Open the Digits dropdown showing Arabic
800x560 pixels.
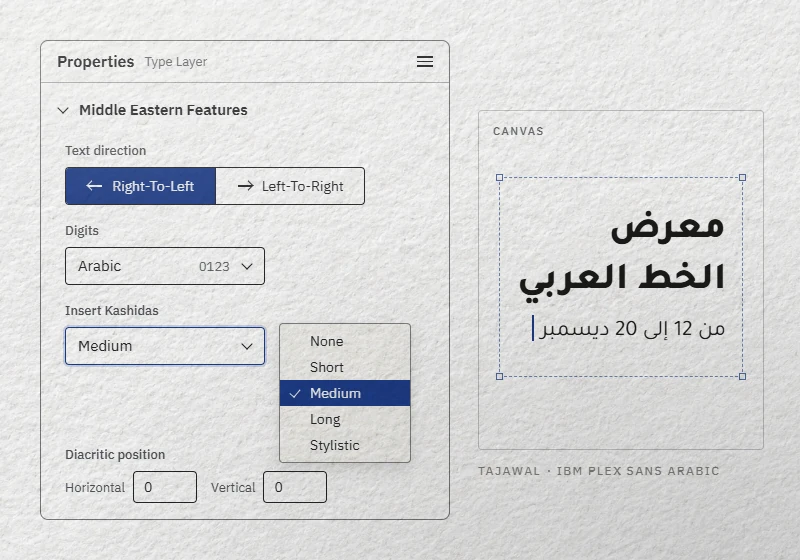tap(165, 266)
